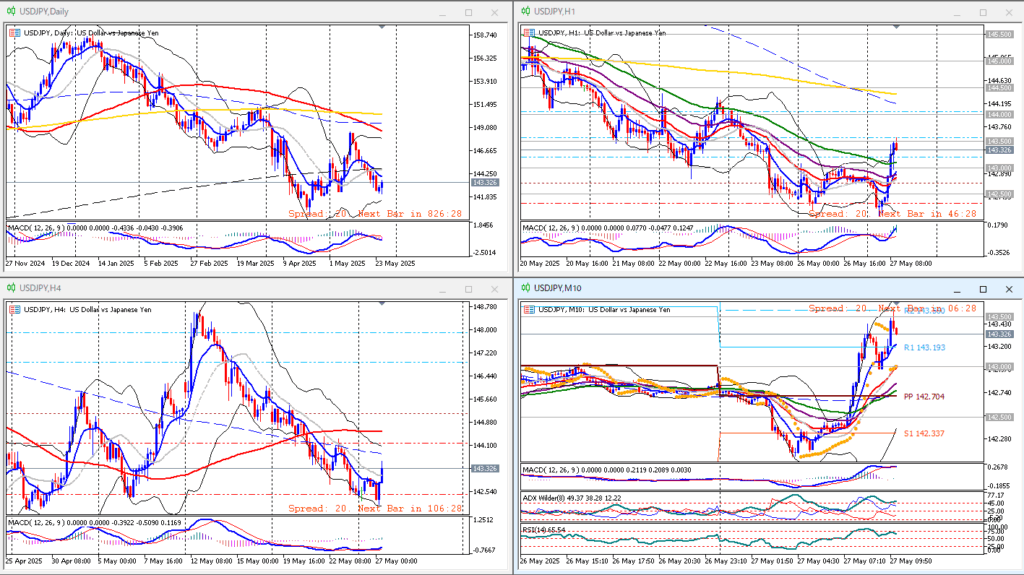Viewport: 1024px width, 575px height.
Task: Click the R1 143.193 pivot label
Action: click(924, 348)
